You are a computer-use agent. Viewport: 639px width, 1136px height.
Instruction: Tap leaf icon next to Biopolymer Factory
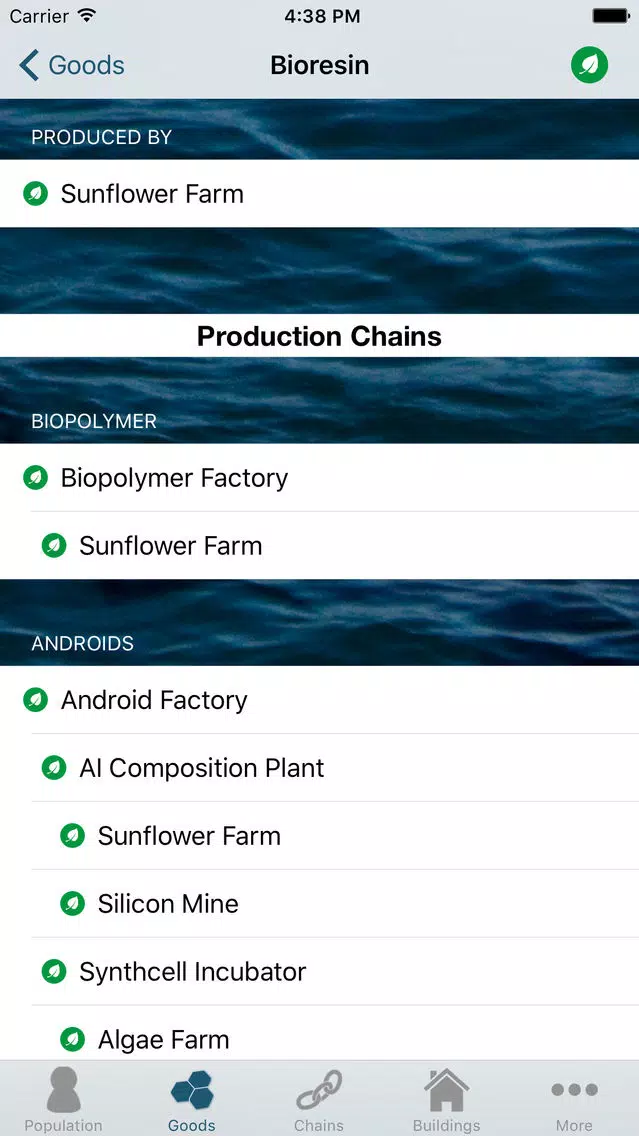click(x=36, y=477)
